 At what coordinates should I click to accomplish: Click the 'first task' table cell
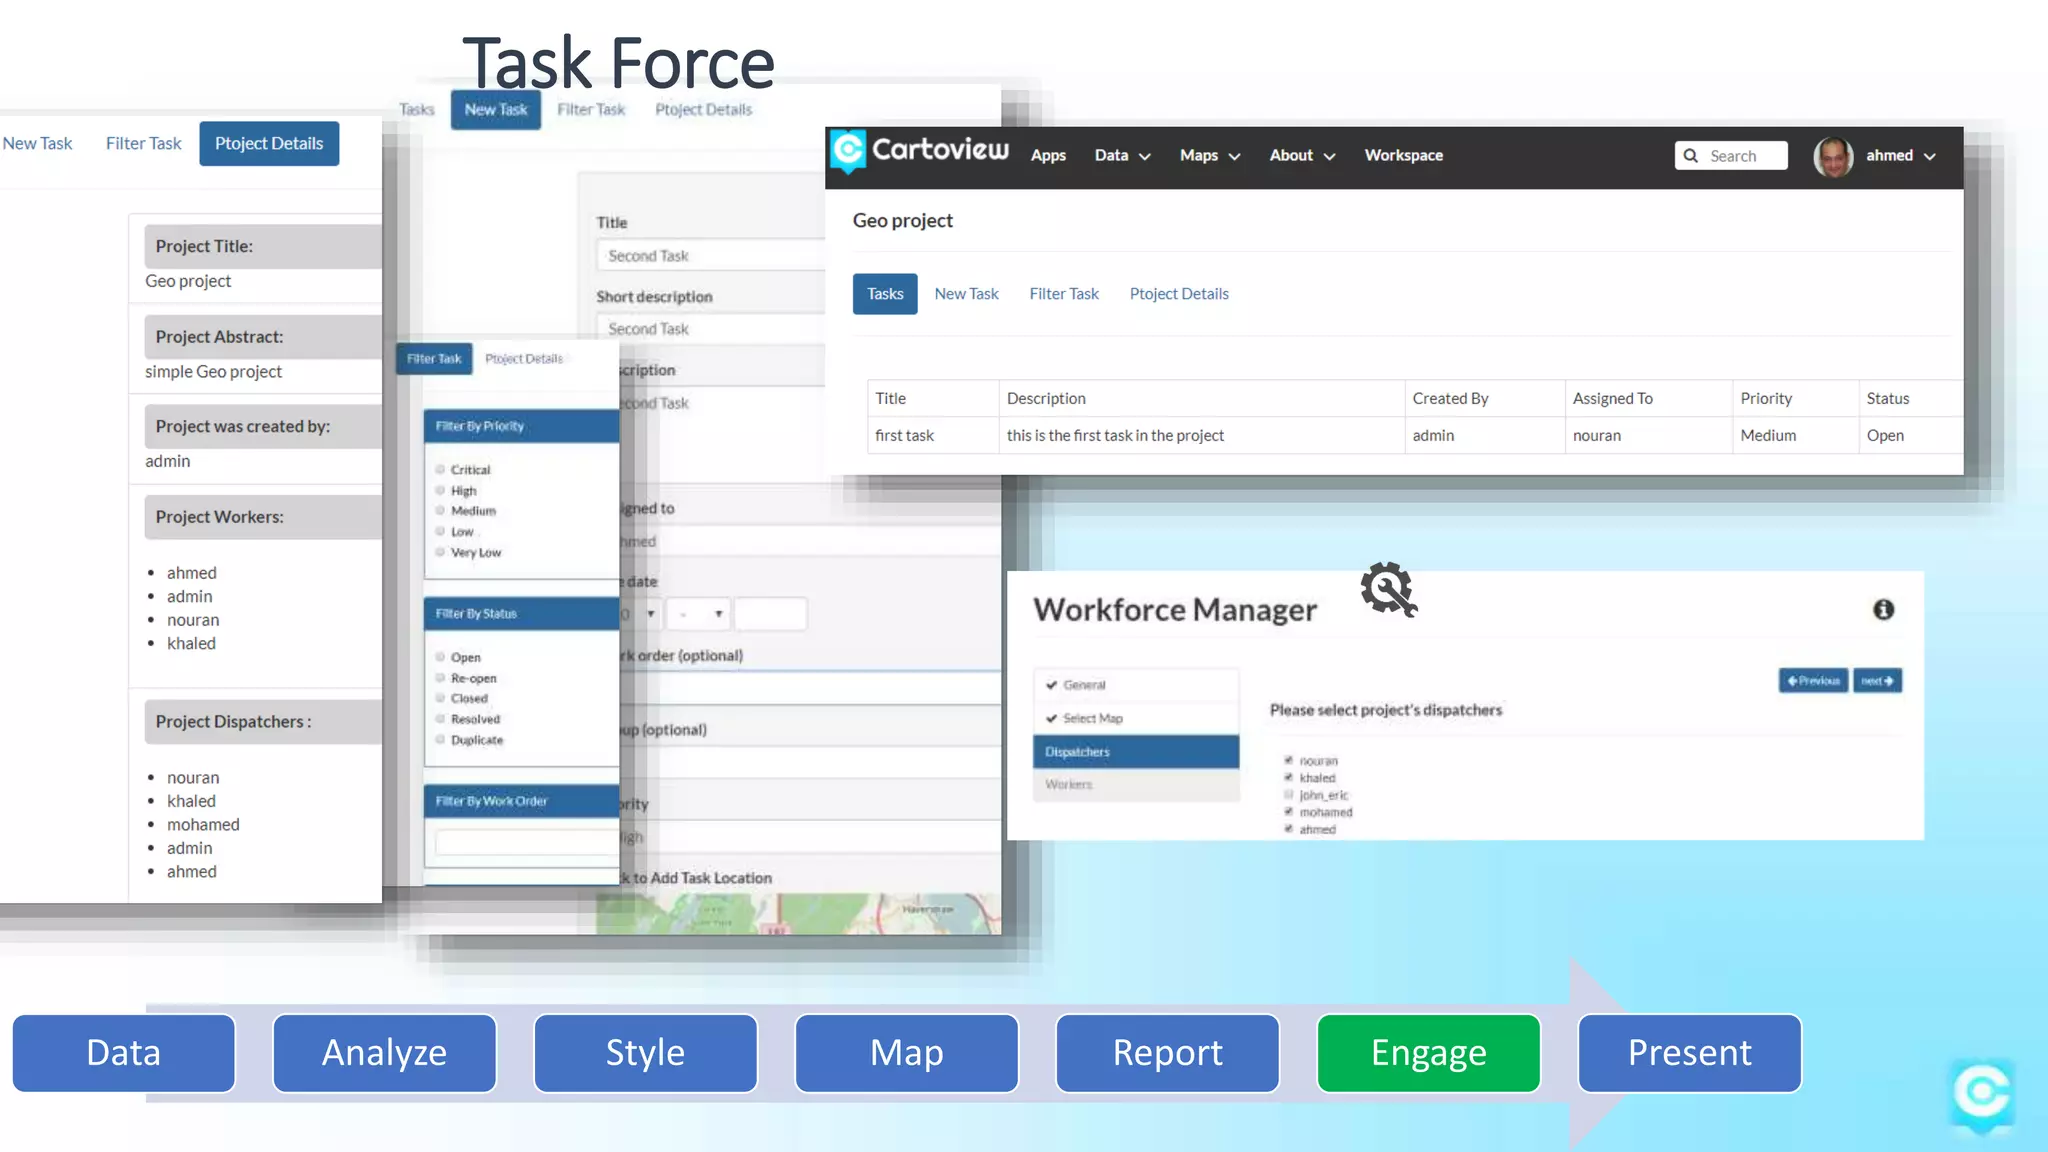click(933, 435)
